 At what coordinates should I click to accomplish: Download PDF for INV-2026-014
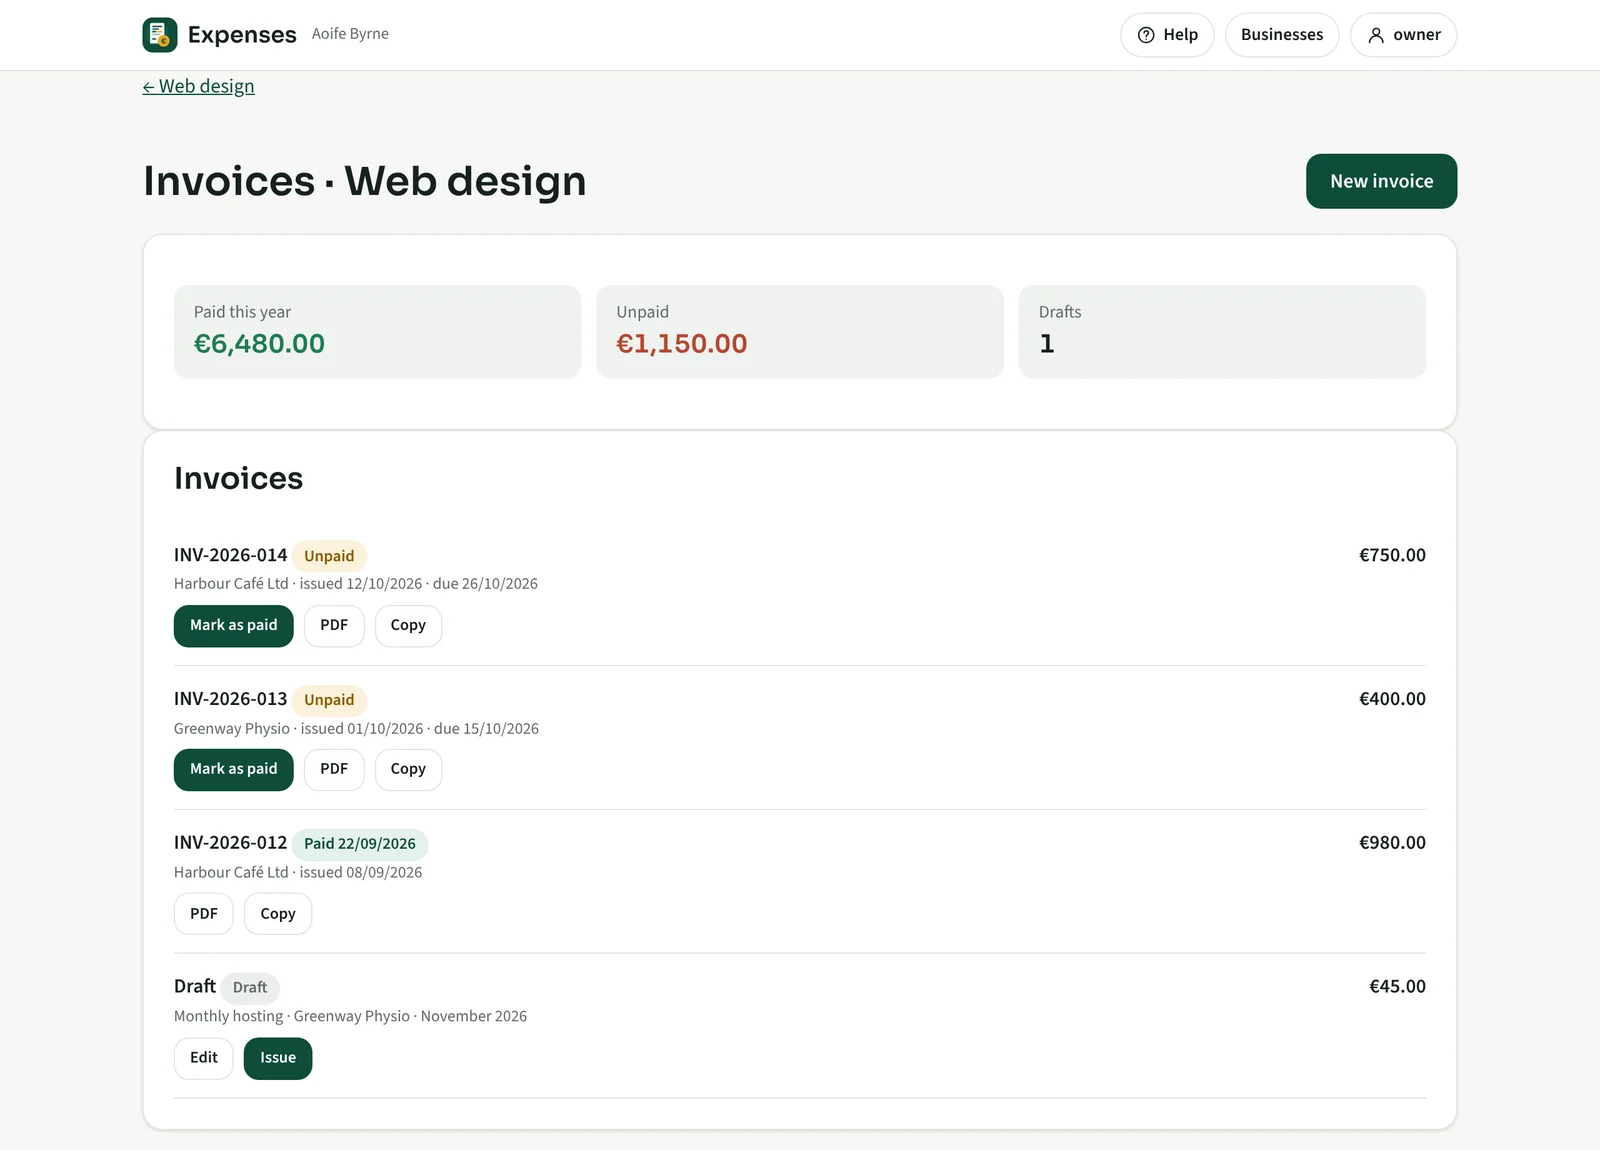[334, 625]
